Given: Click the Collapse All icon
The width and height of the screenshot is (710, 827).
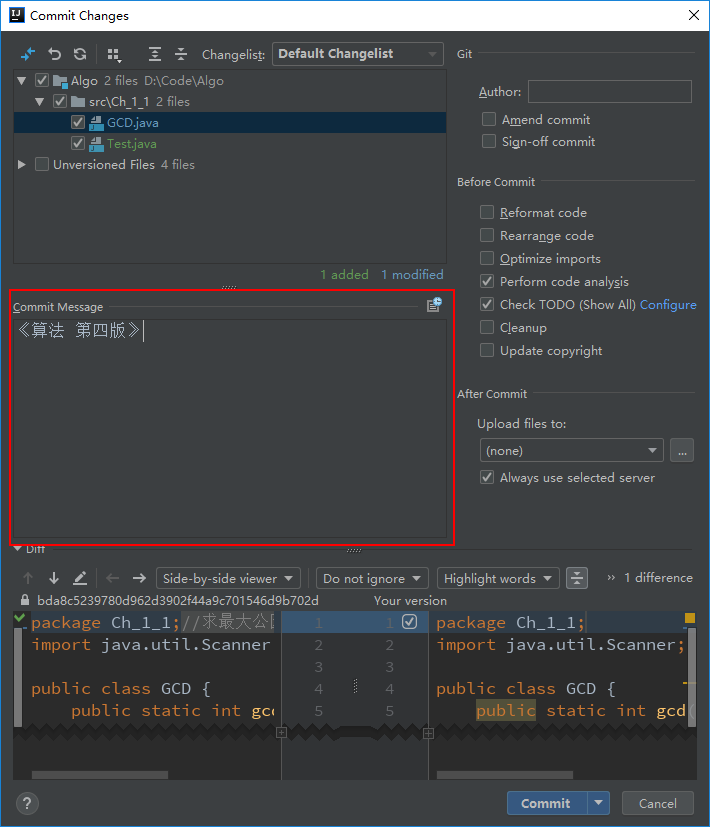Looking at the screenshot, I should point(181,54).
